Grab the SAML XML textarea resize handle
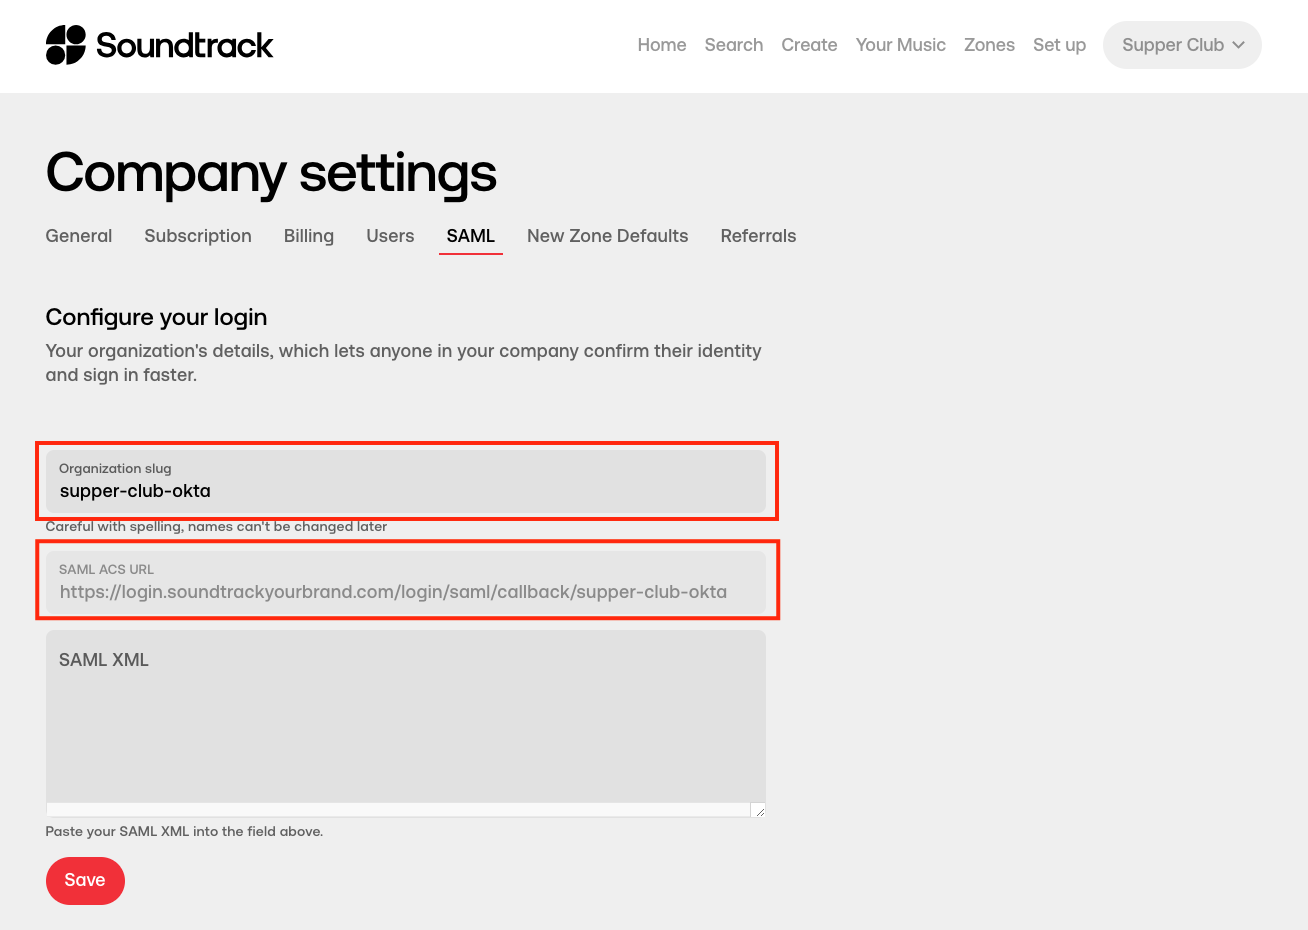 759,811
